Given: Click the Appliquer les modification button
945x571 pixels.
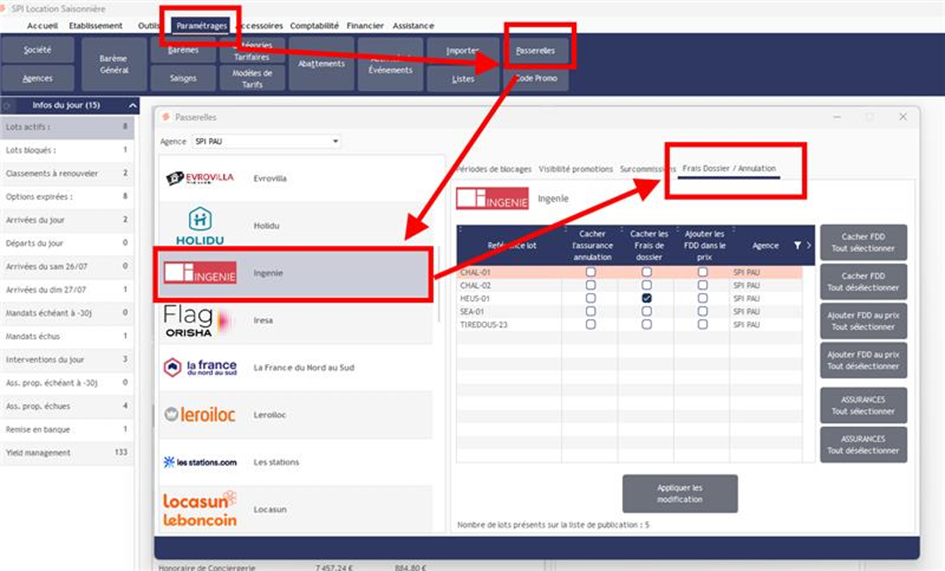Looking at the screenshot, I should coord(680,494).
